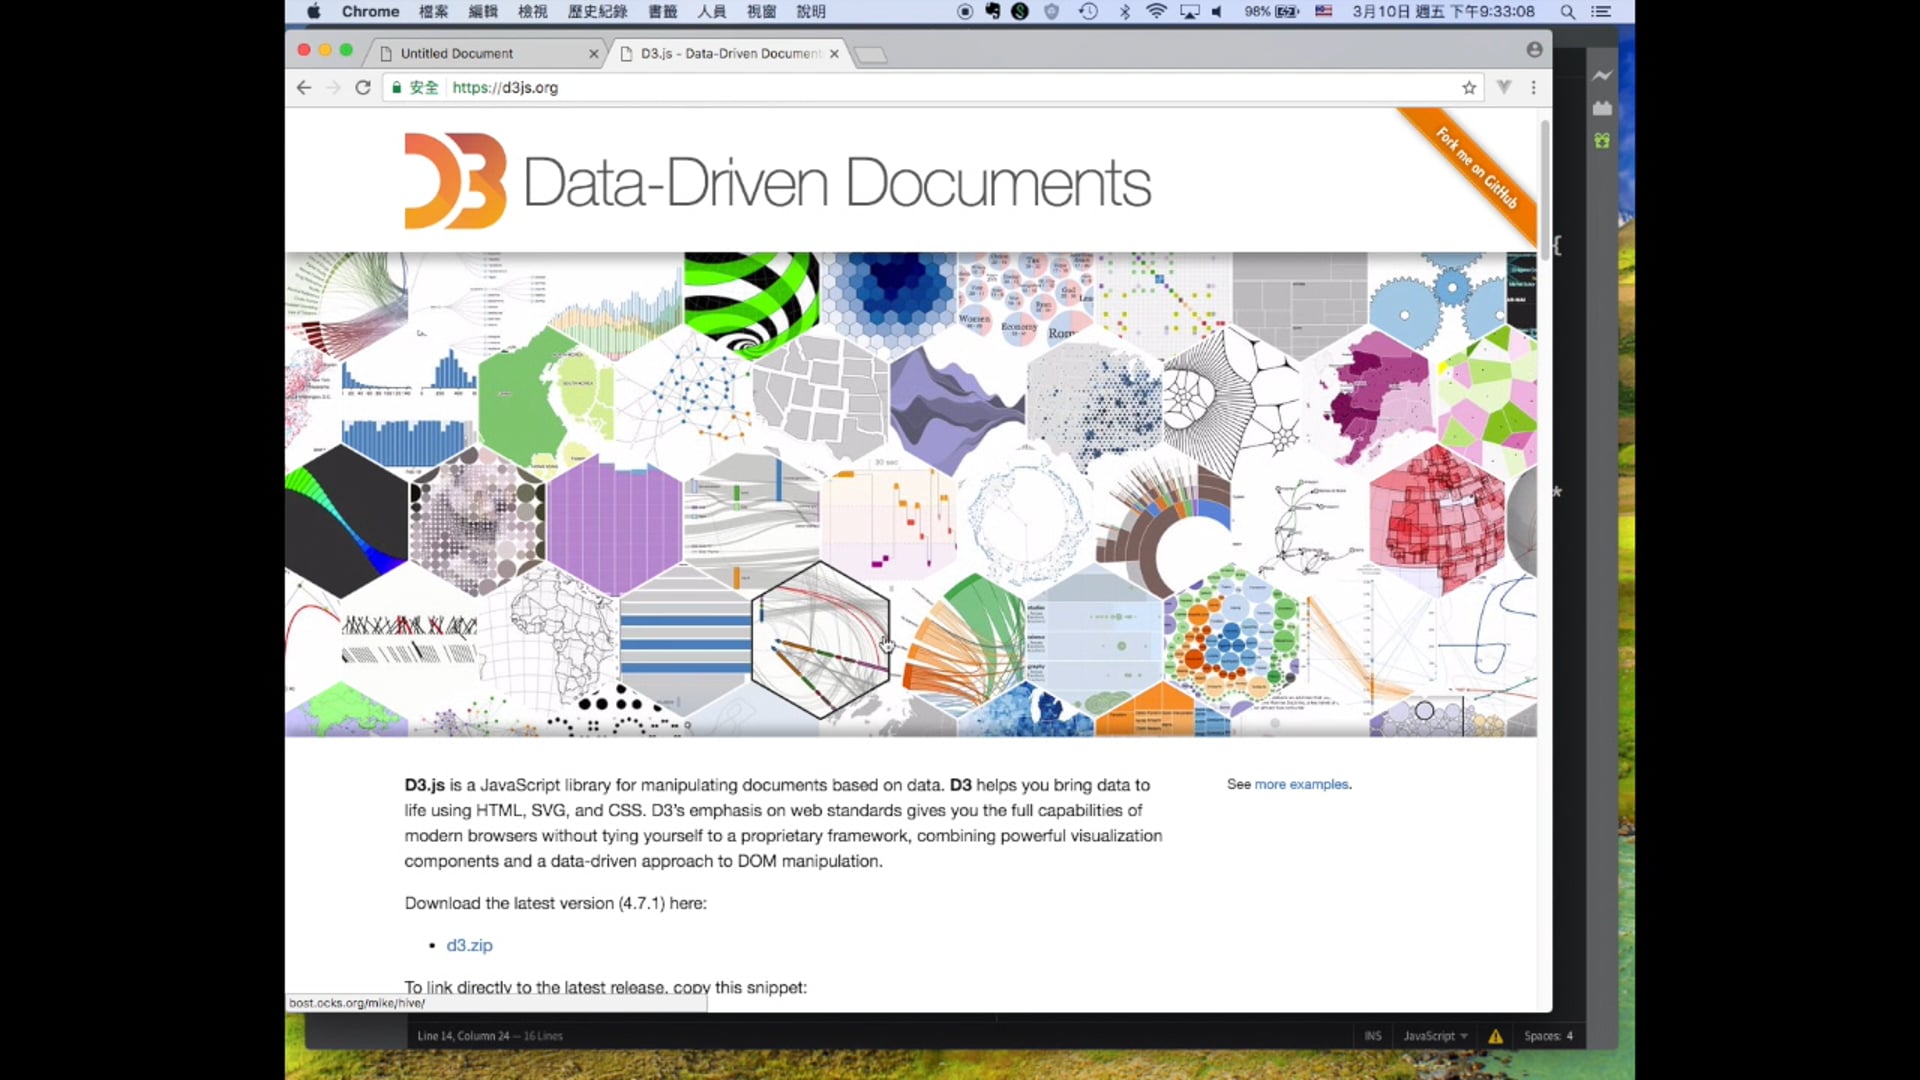Click the outlined hive plot hexagon thumbnail
1920x1080 pixels.
pyautogui.click(x=820, y=640)
